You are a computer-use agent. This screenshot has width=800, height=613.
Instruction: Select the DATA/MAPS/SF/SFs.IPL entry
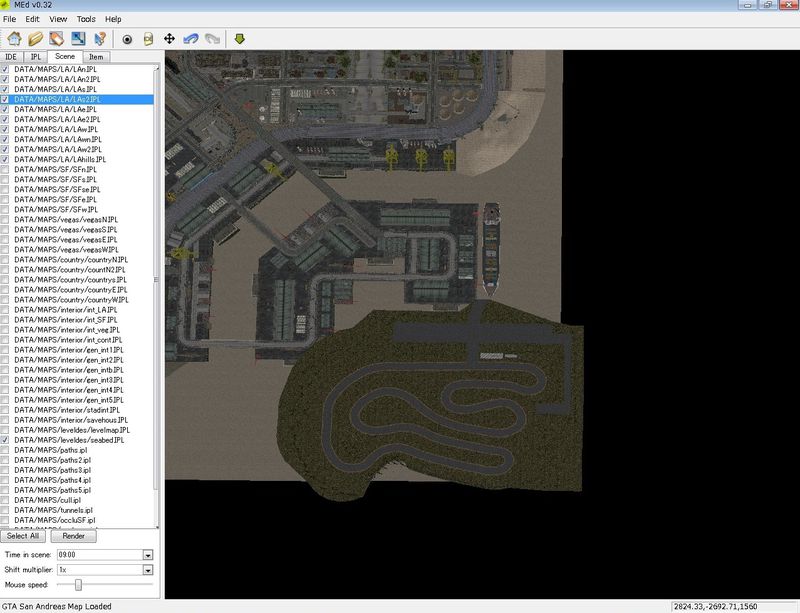pos(55,180)
